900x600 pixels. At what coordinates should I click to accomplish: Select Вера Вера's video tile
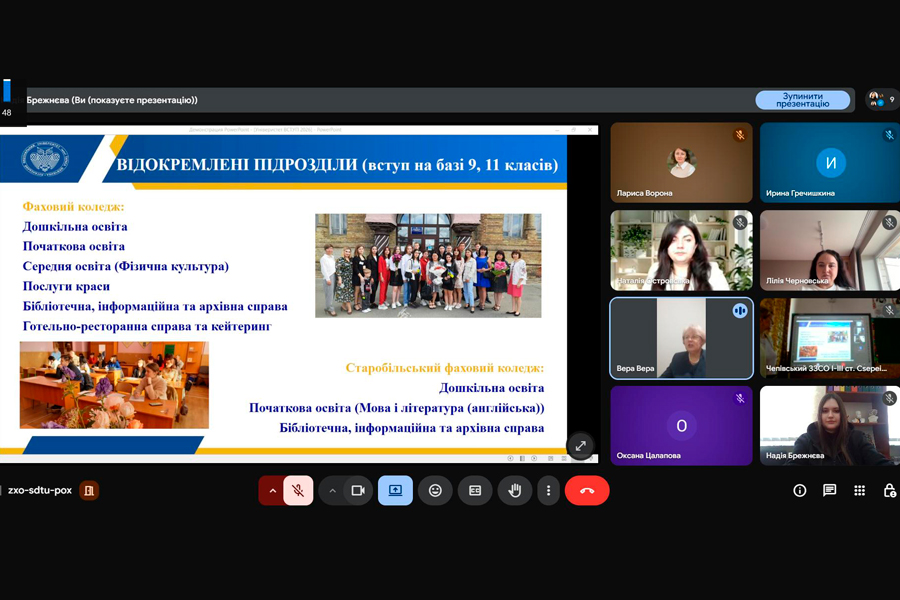pyautogui.click(x=681, y=338)
